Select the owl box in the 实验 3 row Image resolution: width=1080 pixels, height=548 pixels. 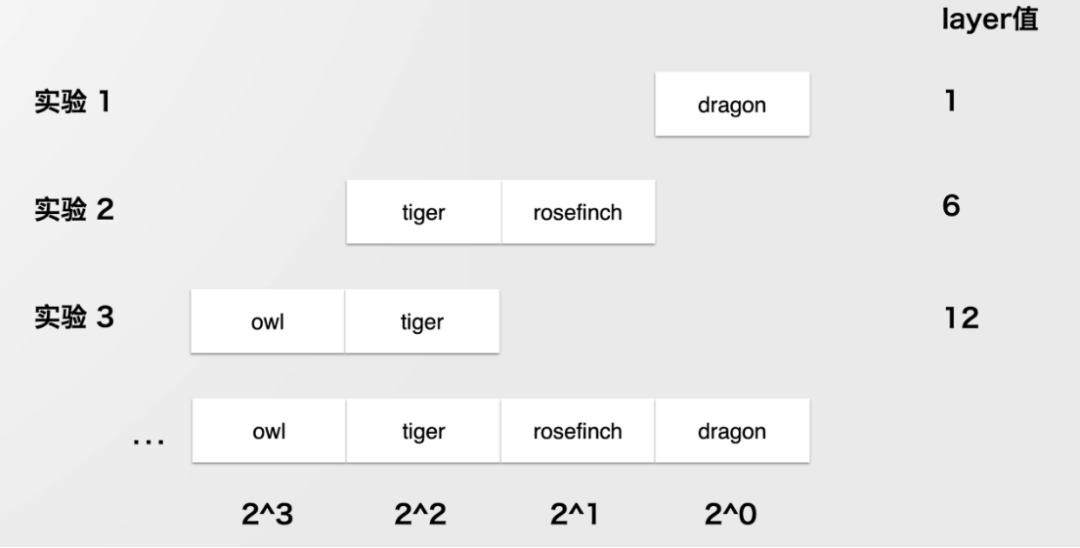coord(268,322)
